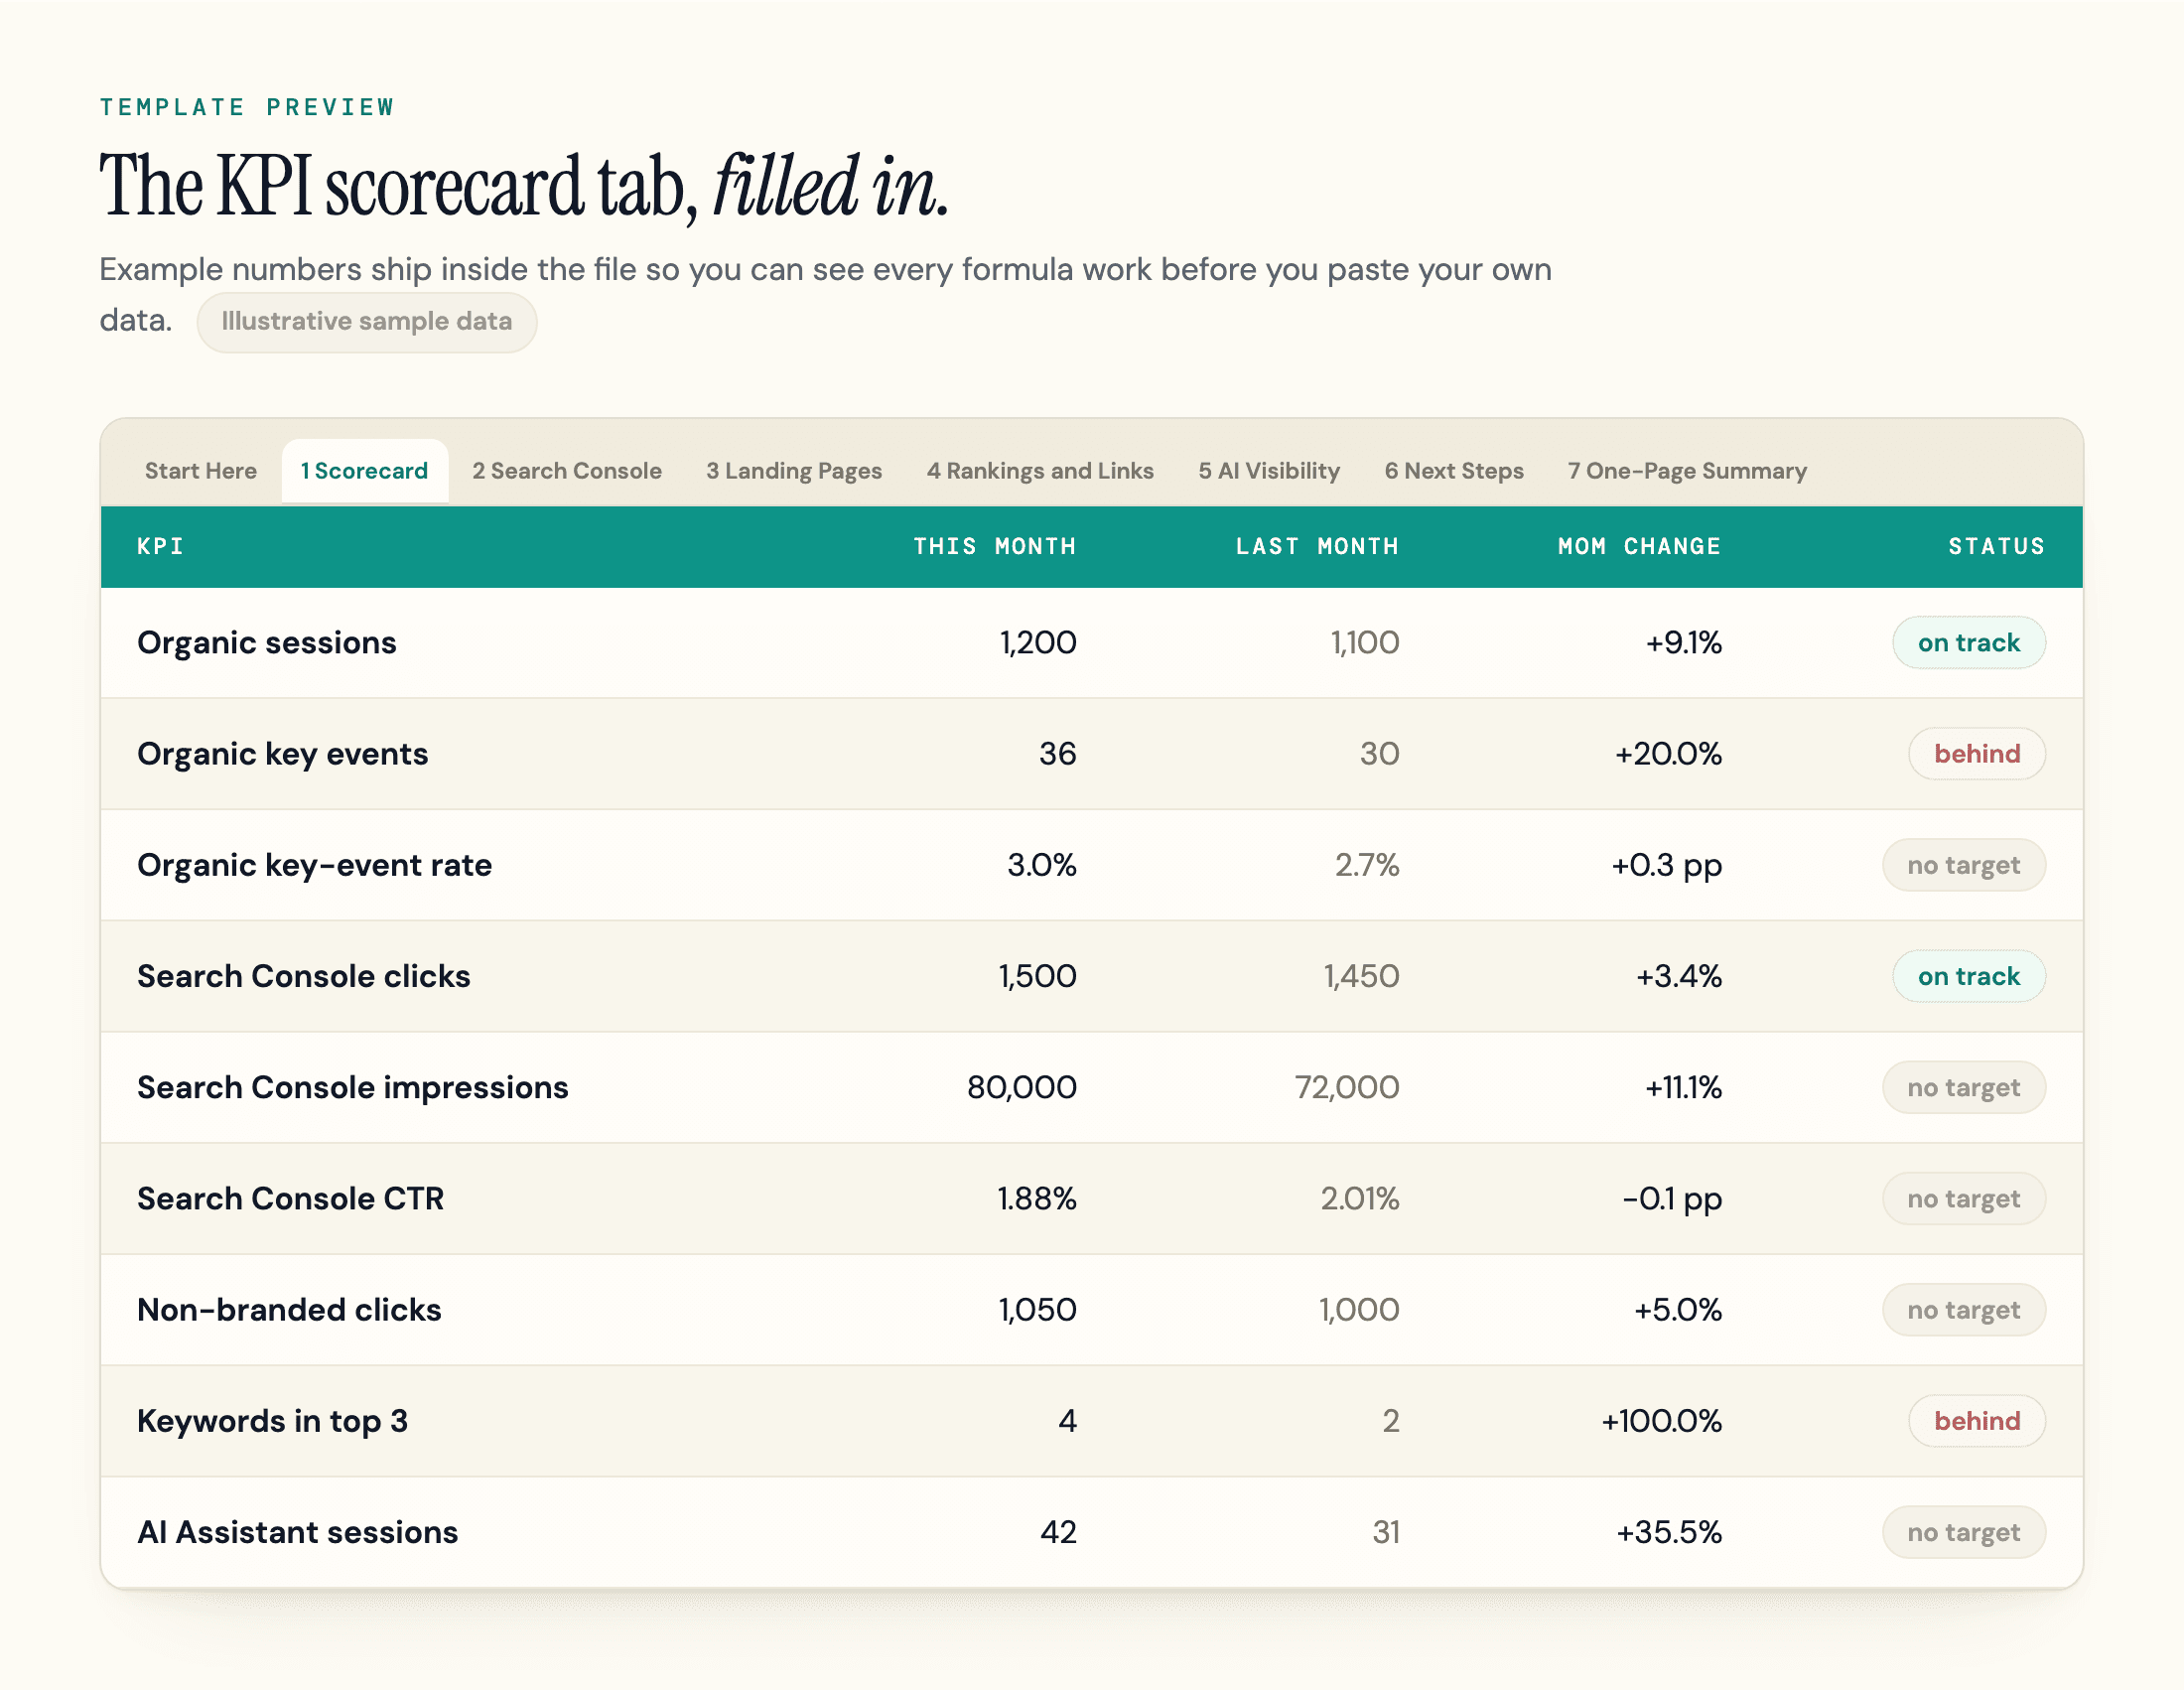
Task: Select the AI Assistant sessions label
Action: pyautogui.click(x=298, y=1532)
